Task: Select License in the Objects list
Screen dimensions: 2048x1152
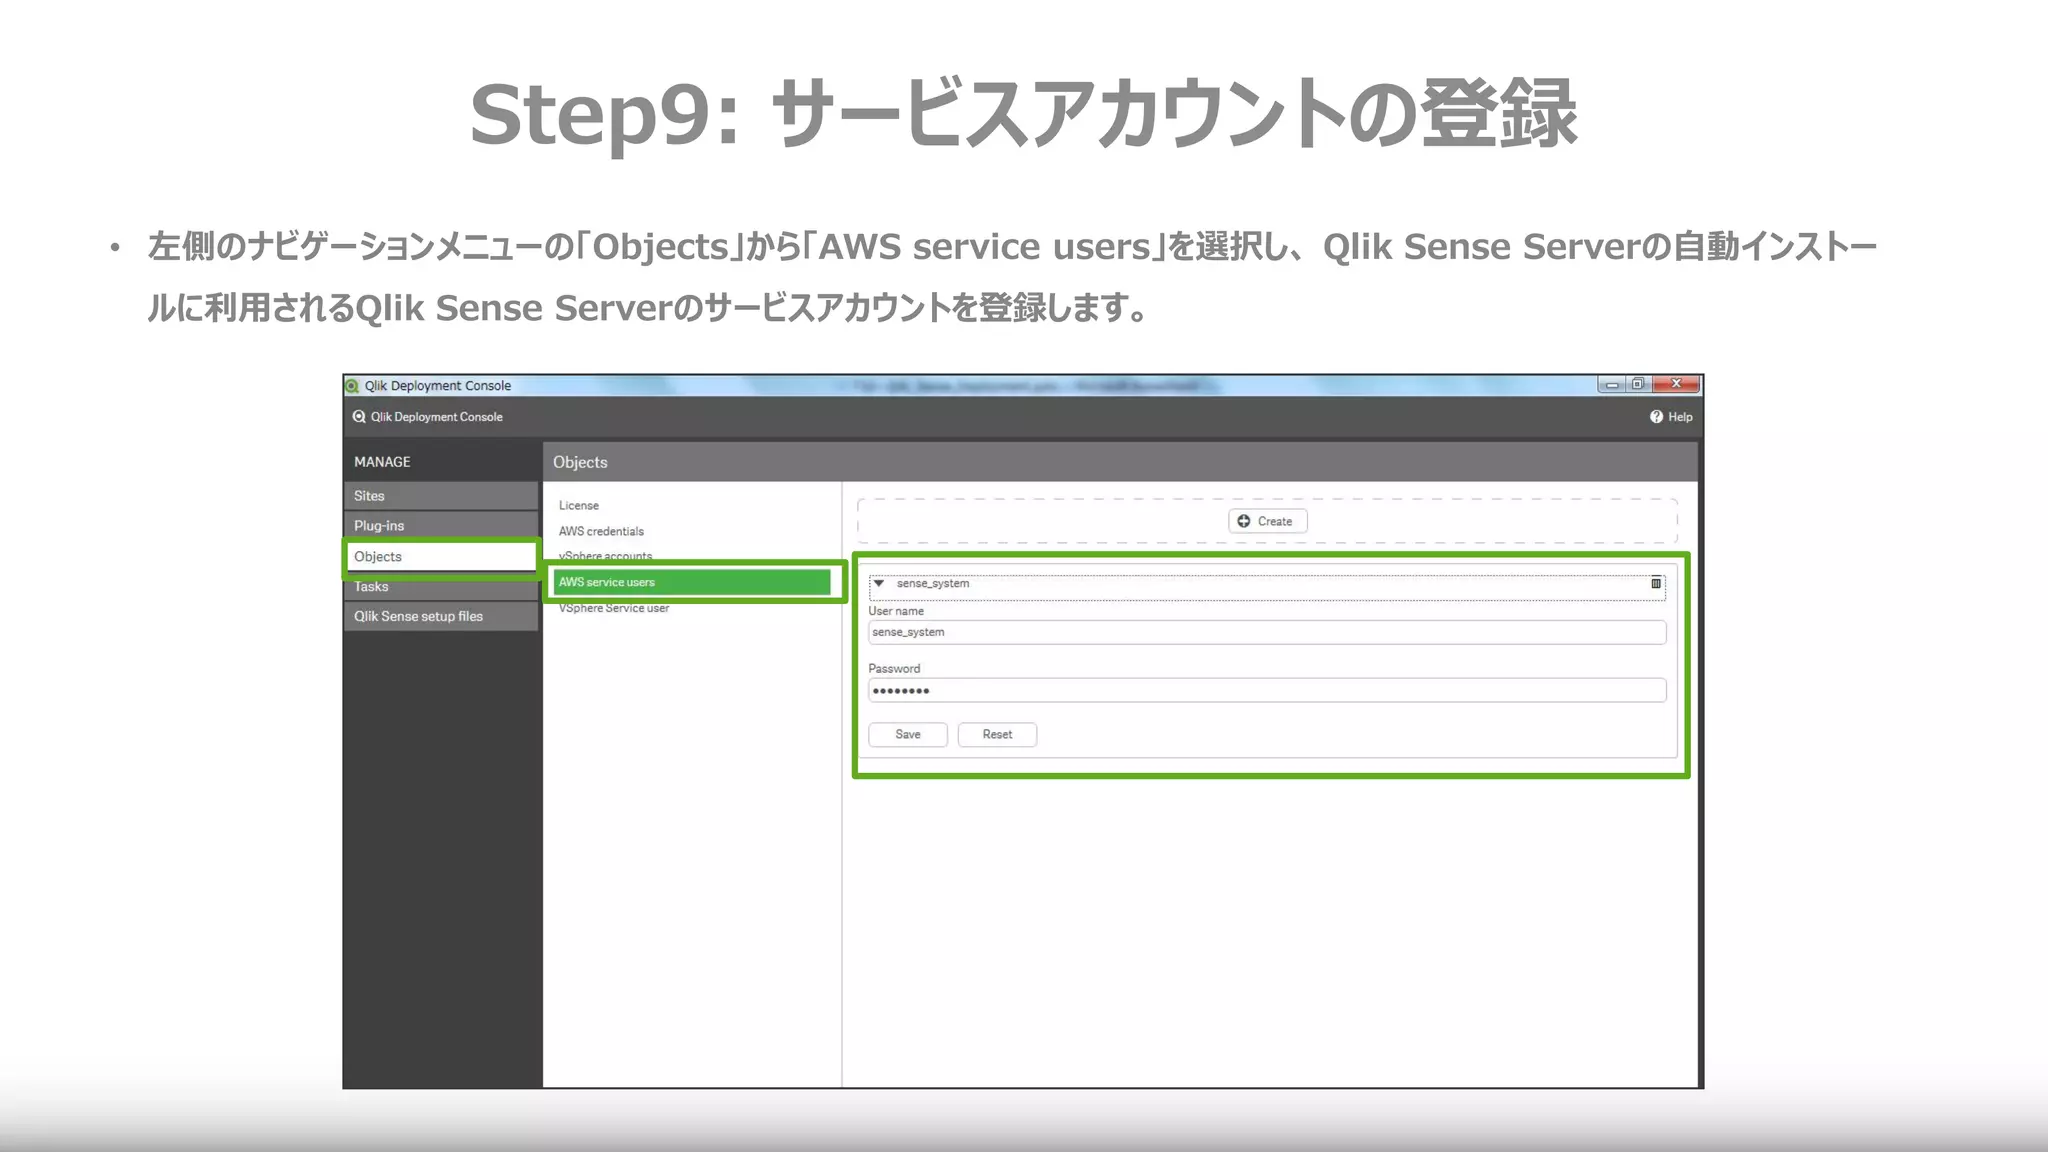Action: [579, 506]
